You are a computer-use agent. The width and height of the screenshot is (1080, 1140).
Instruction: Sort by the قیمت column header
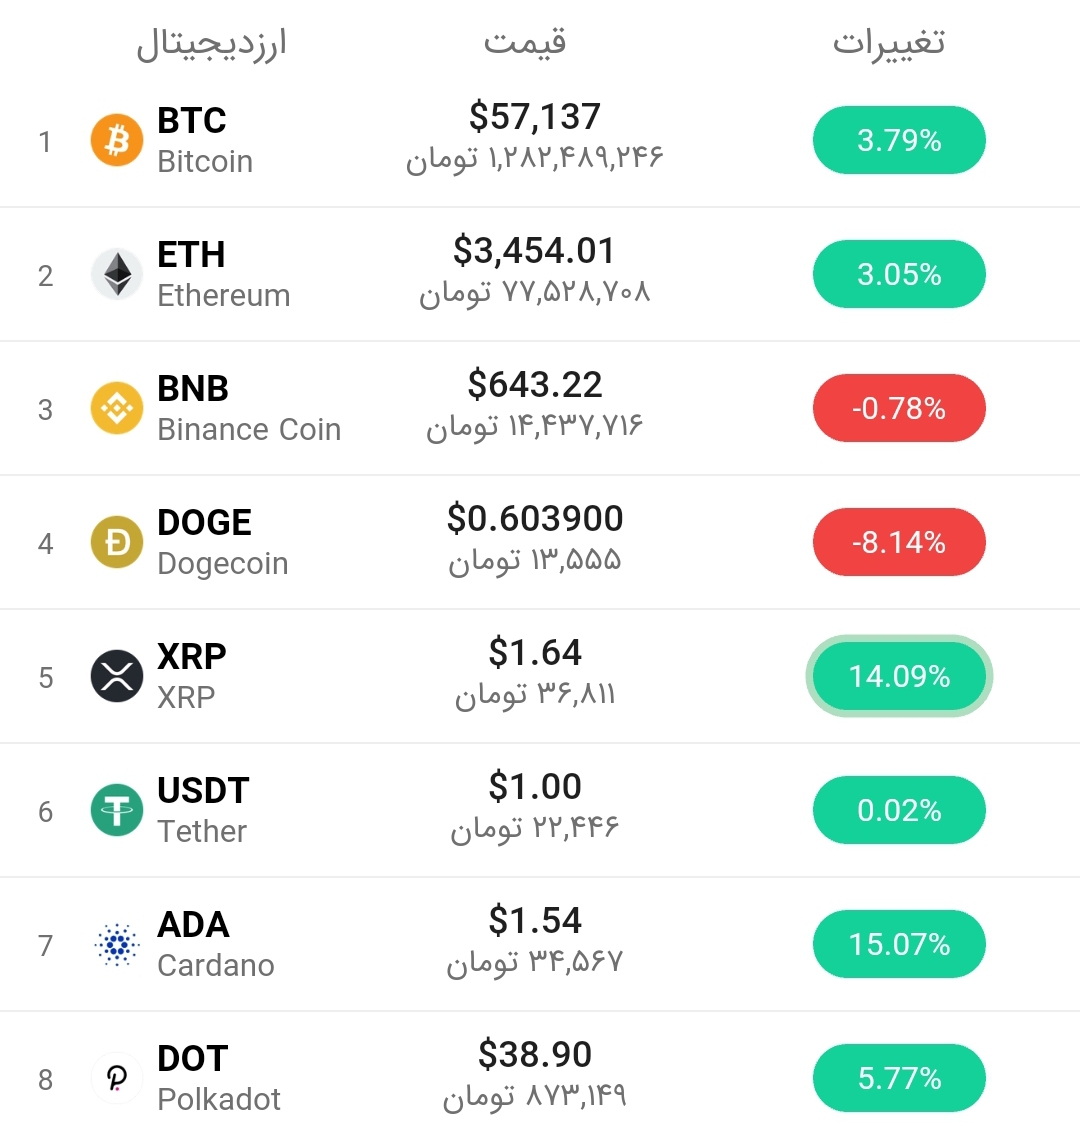click(x=525, y=43)
